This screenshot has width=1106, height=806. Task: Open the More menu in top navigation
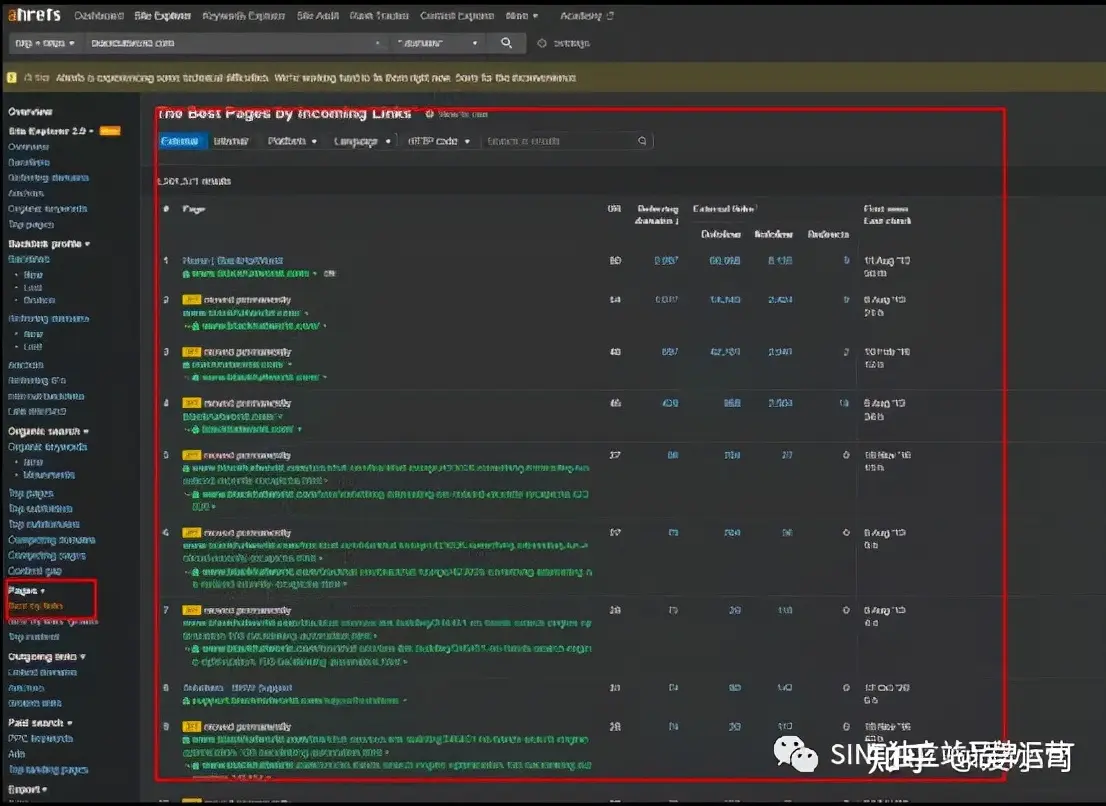521,16
